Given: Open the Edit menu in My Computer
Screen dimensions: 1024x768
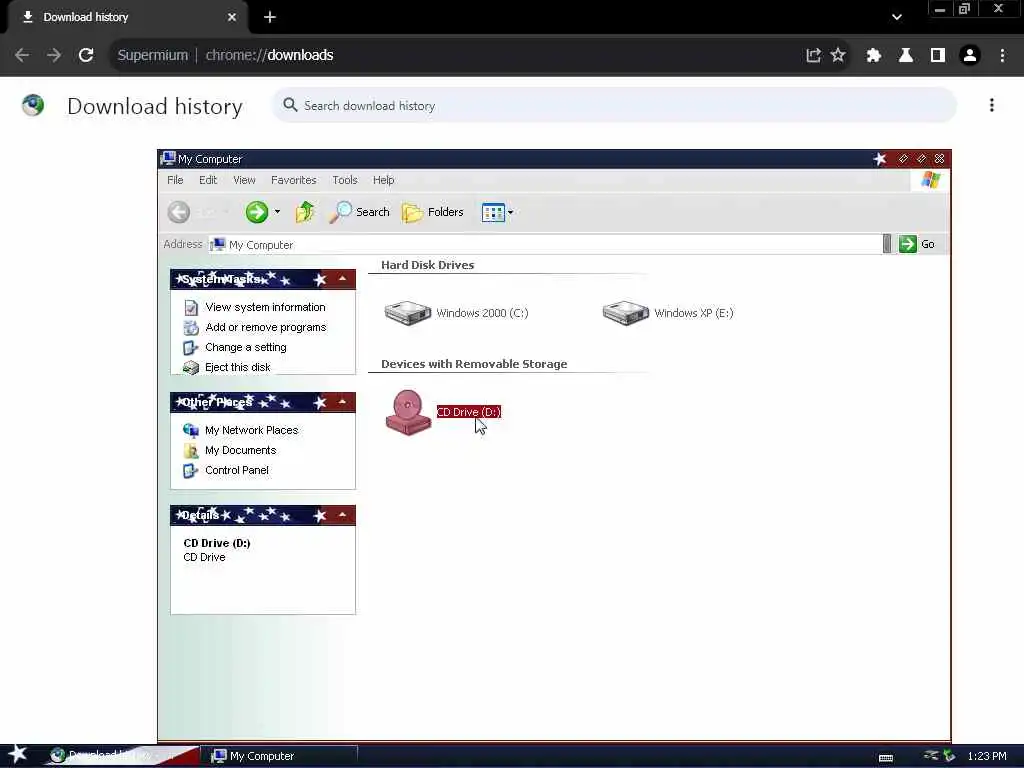Looking at the screenshot, I should tap(208, 180).
